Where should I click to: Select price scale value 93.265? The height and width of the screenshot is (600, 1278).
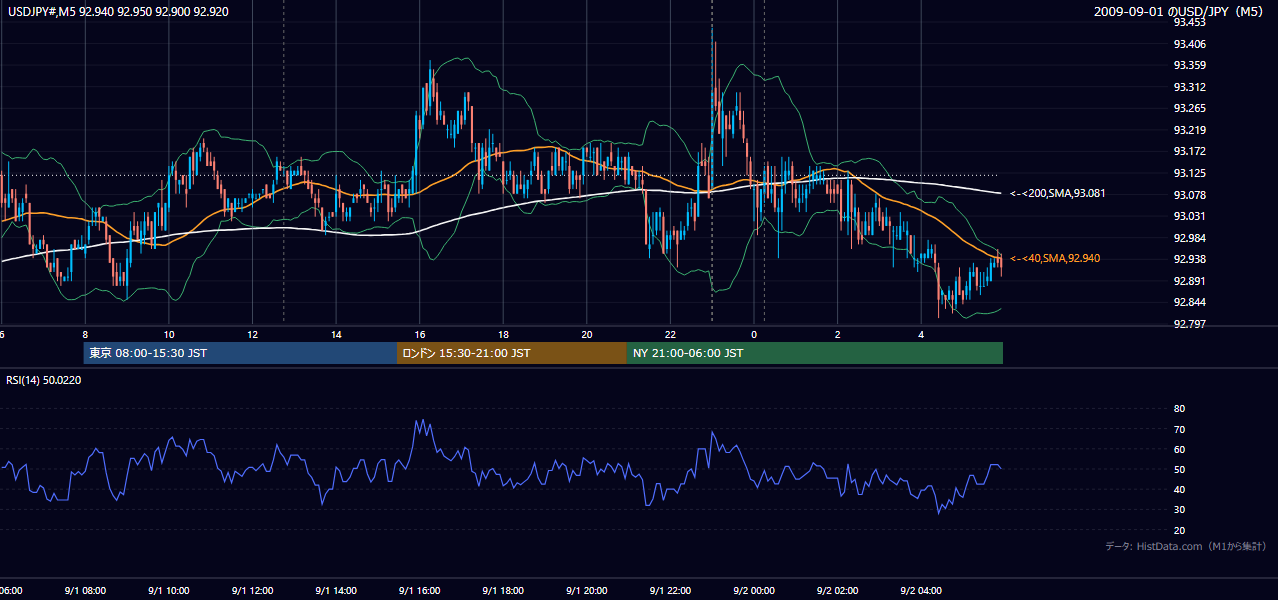coord(1189,108)
